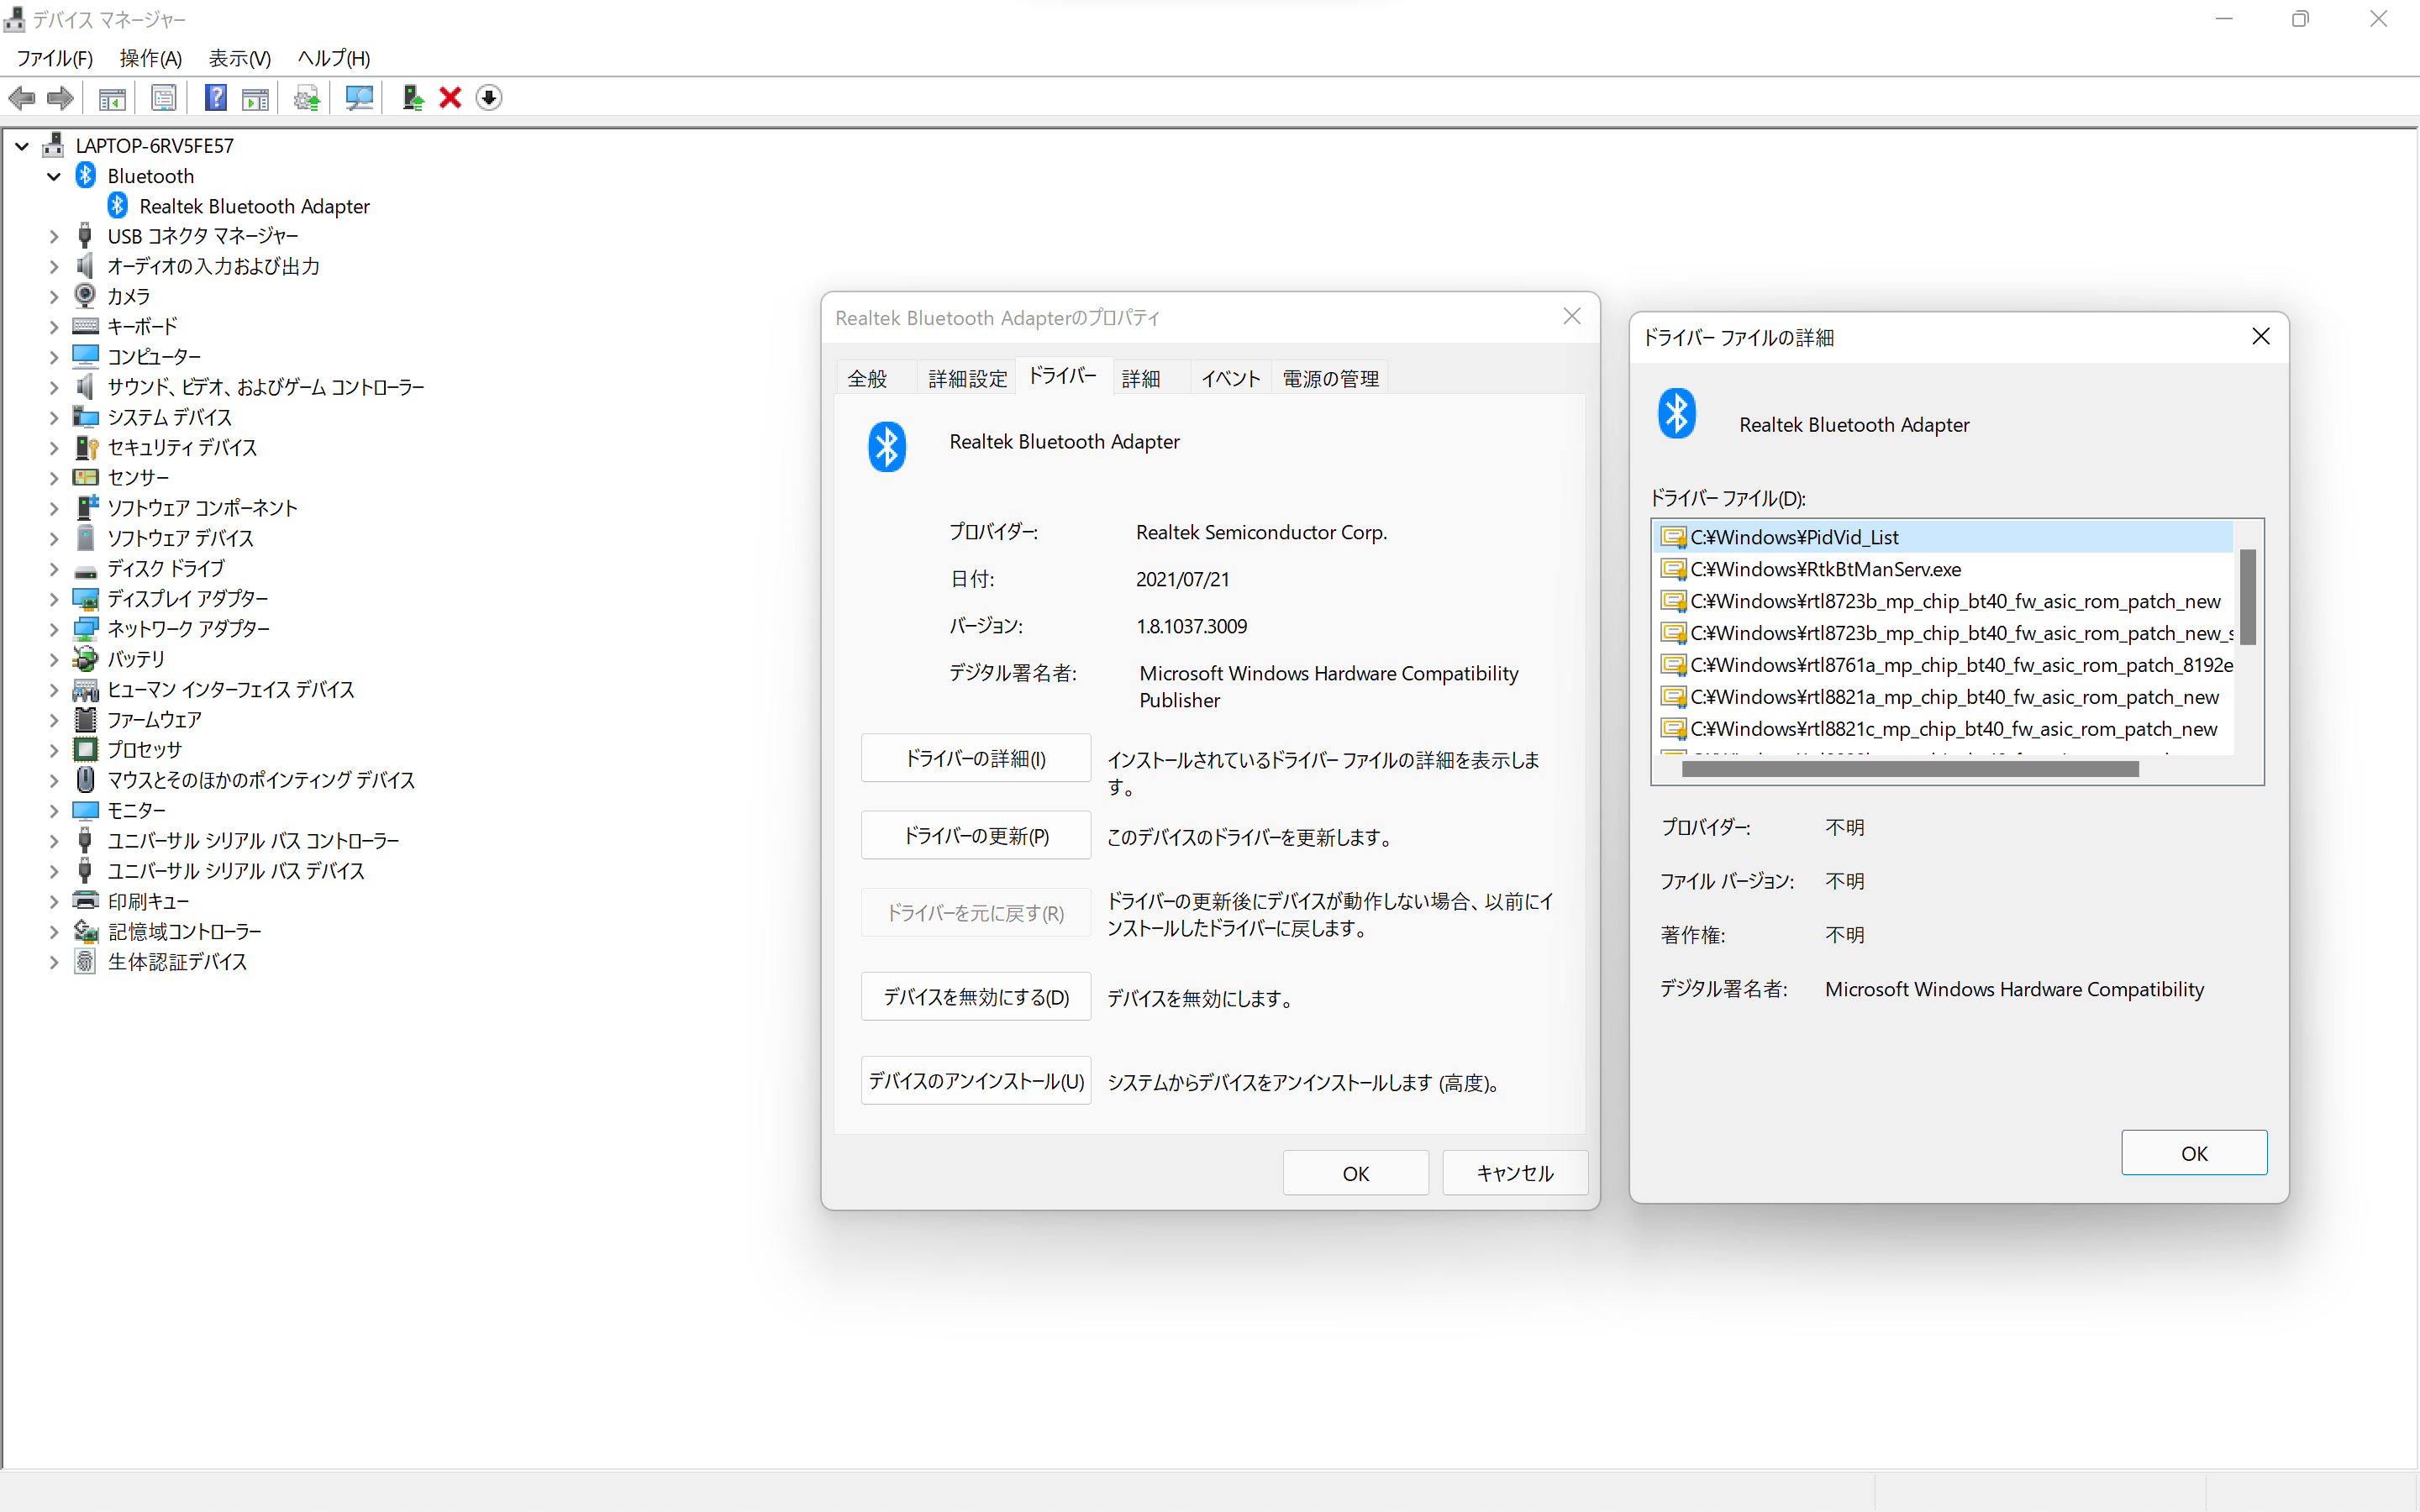This screenshot has width=2420, height=1512.
Task: Click the driver file list vertical scrollbar
Action: [2247, 597]
